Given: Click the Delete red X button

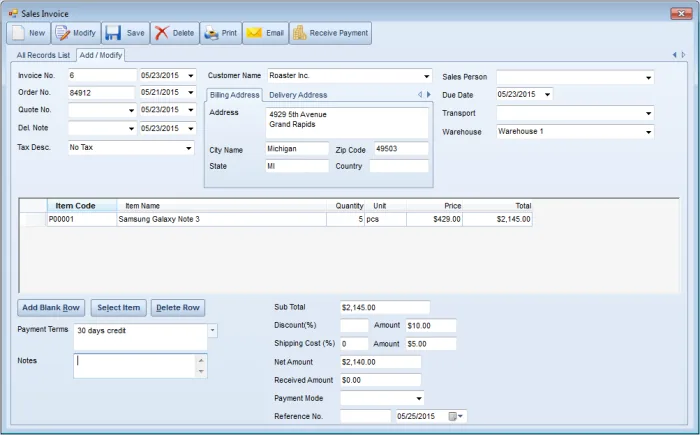Looking at the screenshot, I should (175, 33).
